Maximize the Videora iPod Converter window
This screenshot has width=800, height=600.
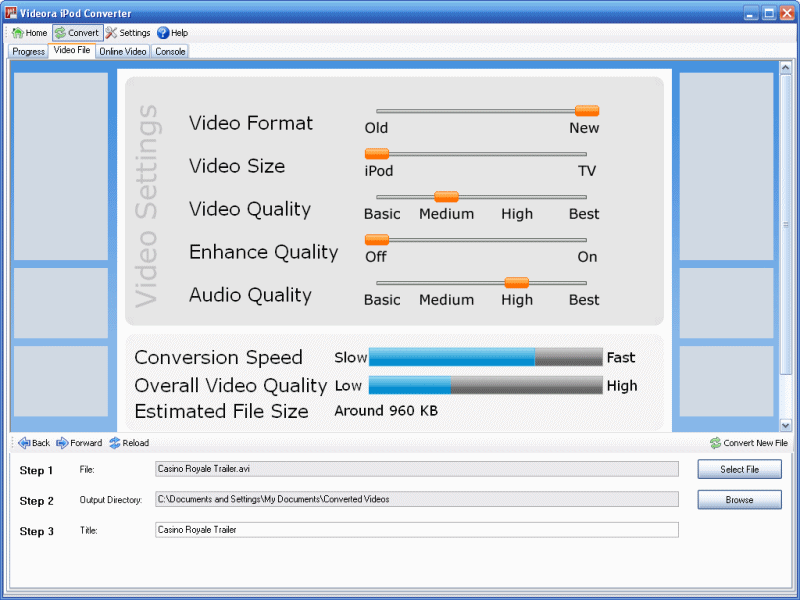[769, 13]
